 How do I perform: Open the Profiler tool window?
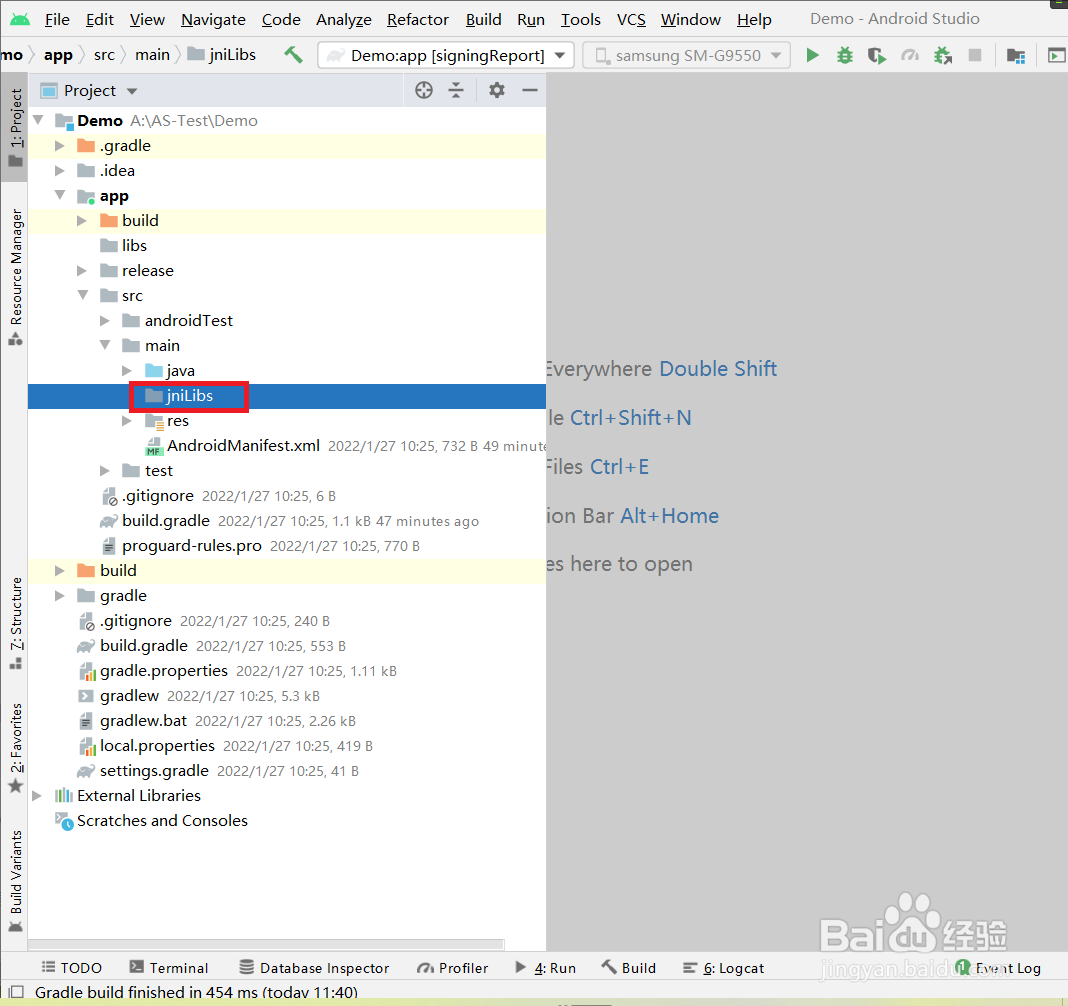[452, 968]
